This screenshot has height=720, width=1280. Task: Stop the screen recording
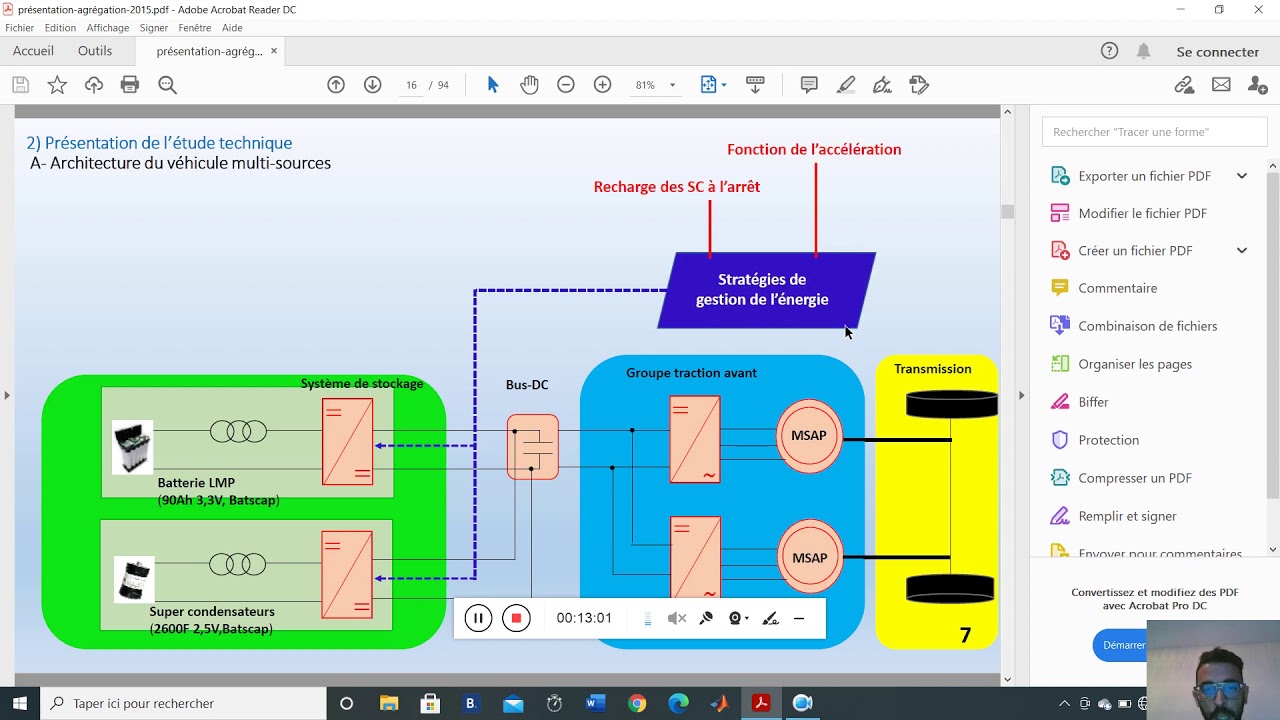pyautogui.click(x=516, y=618)
